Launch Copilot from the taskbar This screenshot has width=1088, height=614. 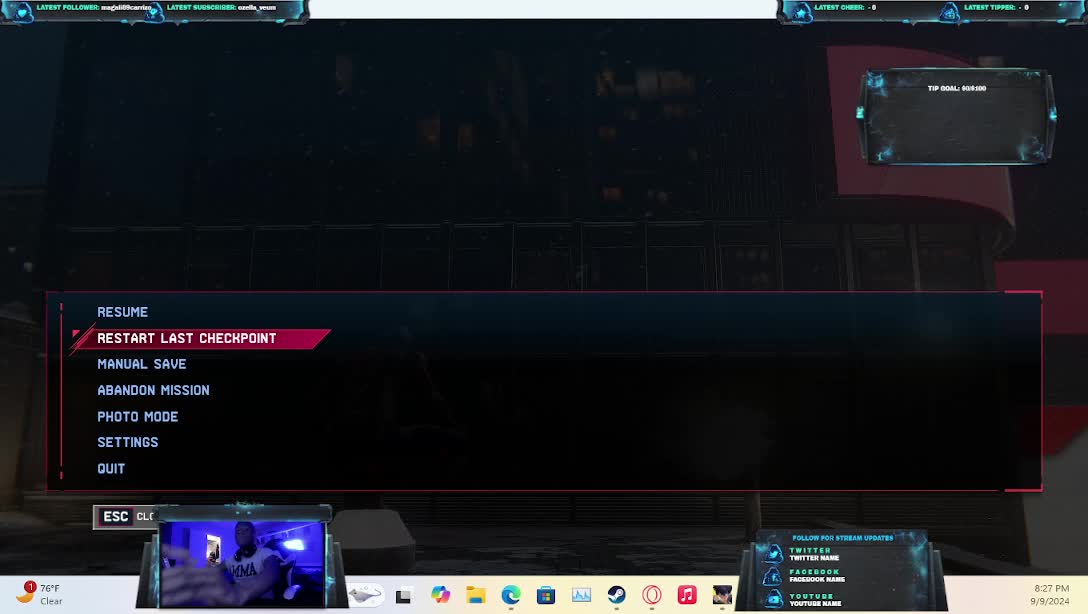click(x=440, y=595)
